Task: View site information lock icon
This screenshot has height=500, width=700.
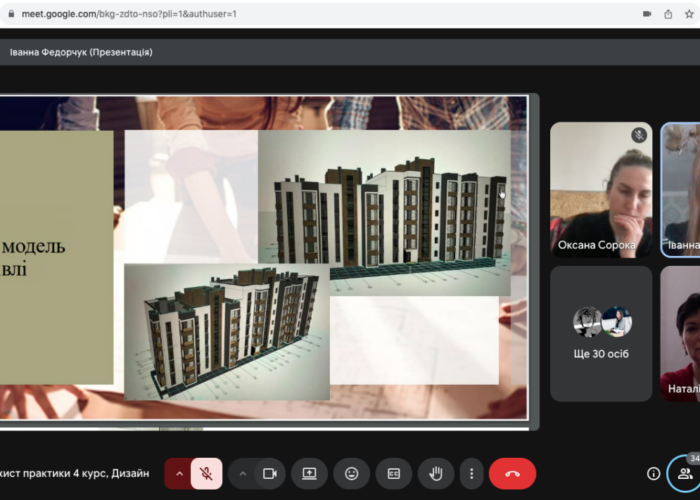Action: 11,14
